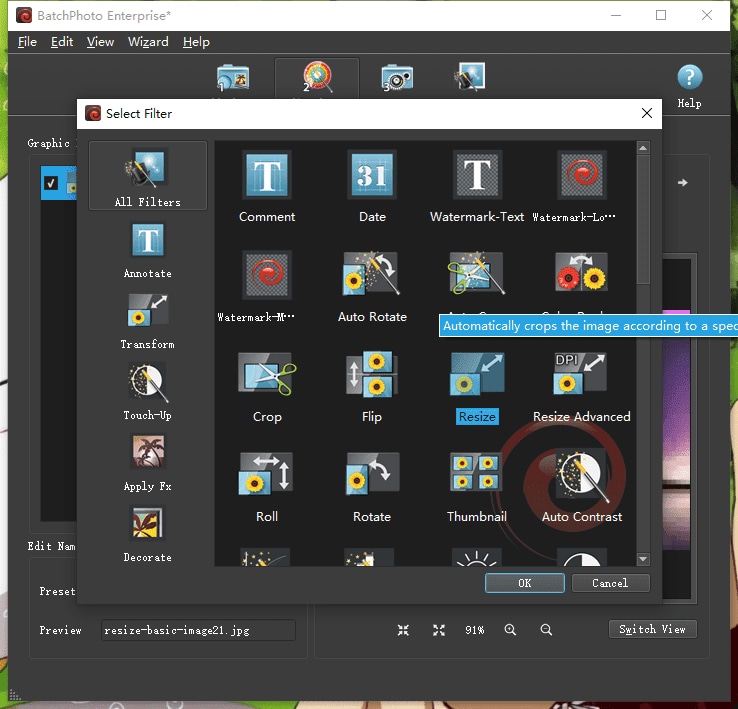Image resolution: width=738 pixels, height=709 pixels.
Task: Select the Auto Crop scissors-and-wand icon
Action: (x=476, y=274)
